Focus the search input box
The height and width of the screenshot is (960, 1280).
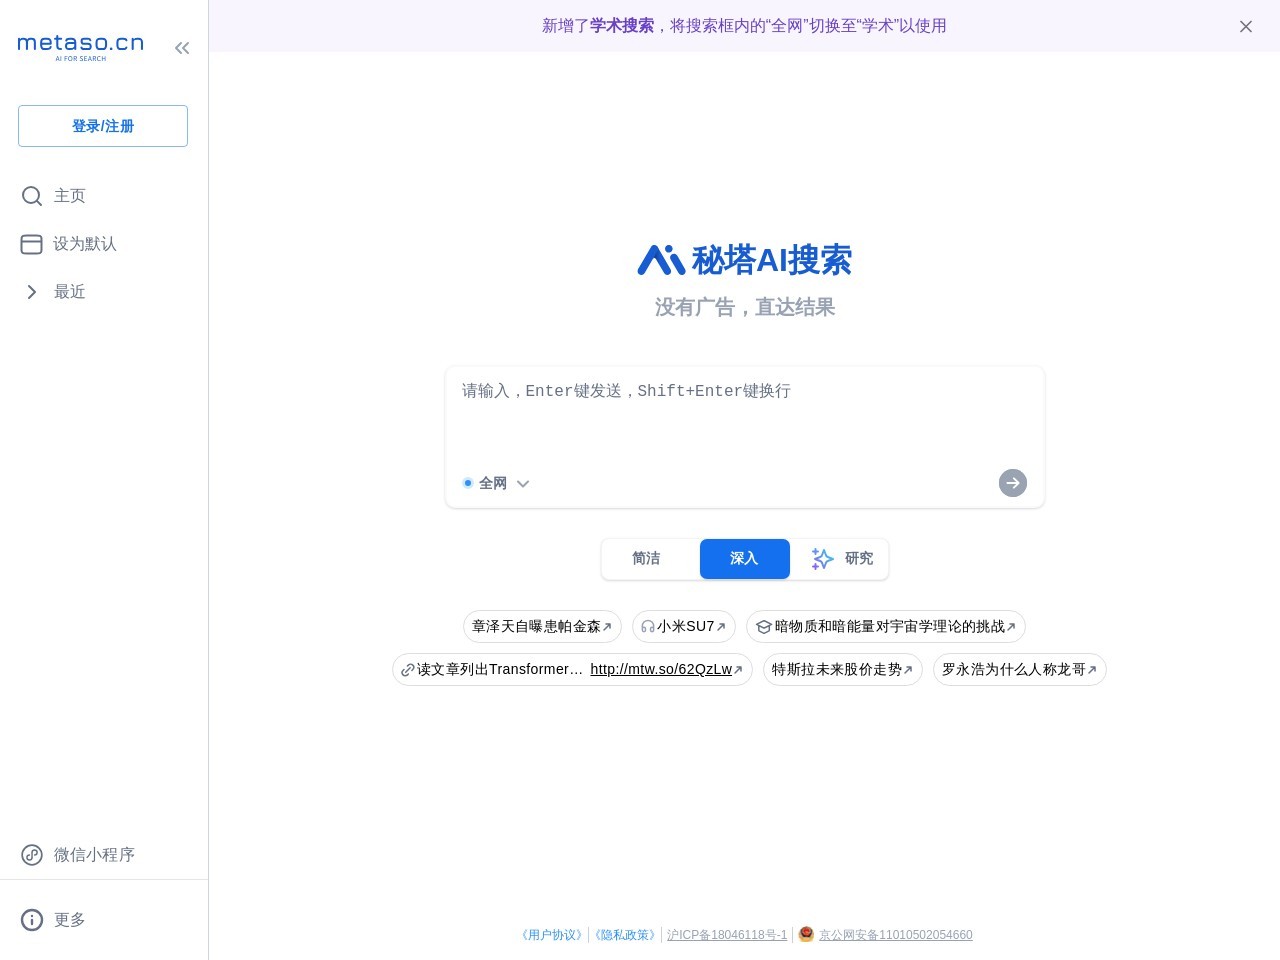tap(745, 415)
